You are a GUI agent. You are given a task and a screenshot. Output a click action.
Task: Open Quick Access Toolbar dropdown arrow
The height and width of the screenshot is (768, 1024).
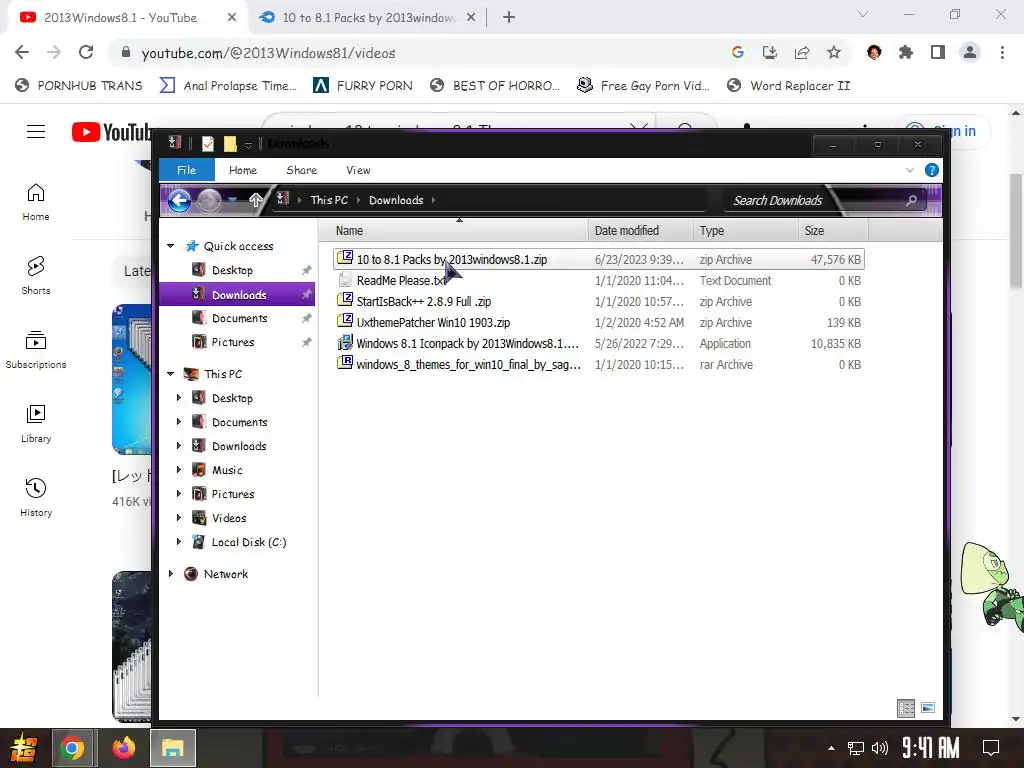pos(248,144)
